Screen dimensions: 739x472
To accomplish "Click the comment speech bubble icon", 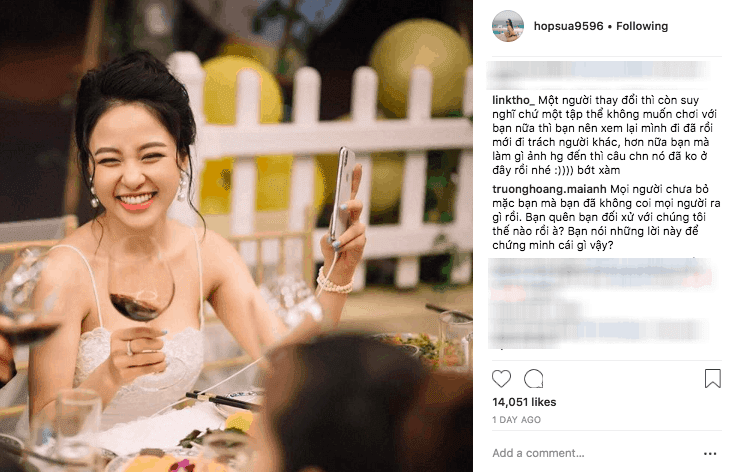I will click(534, 379).
